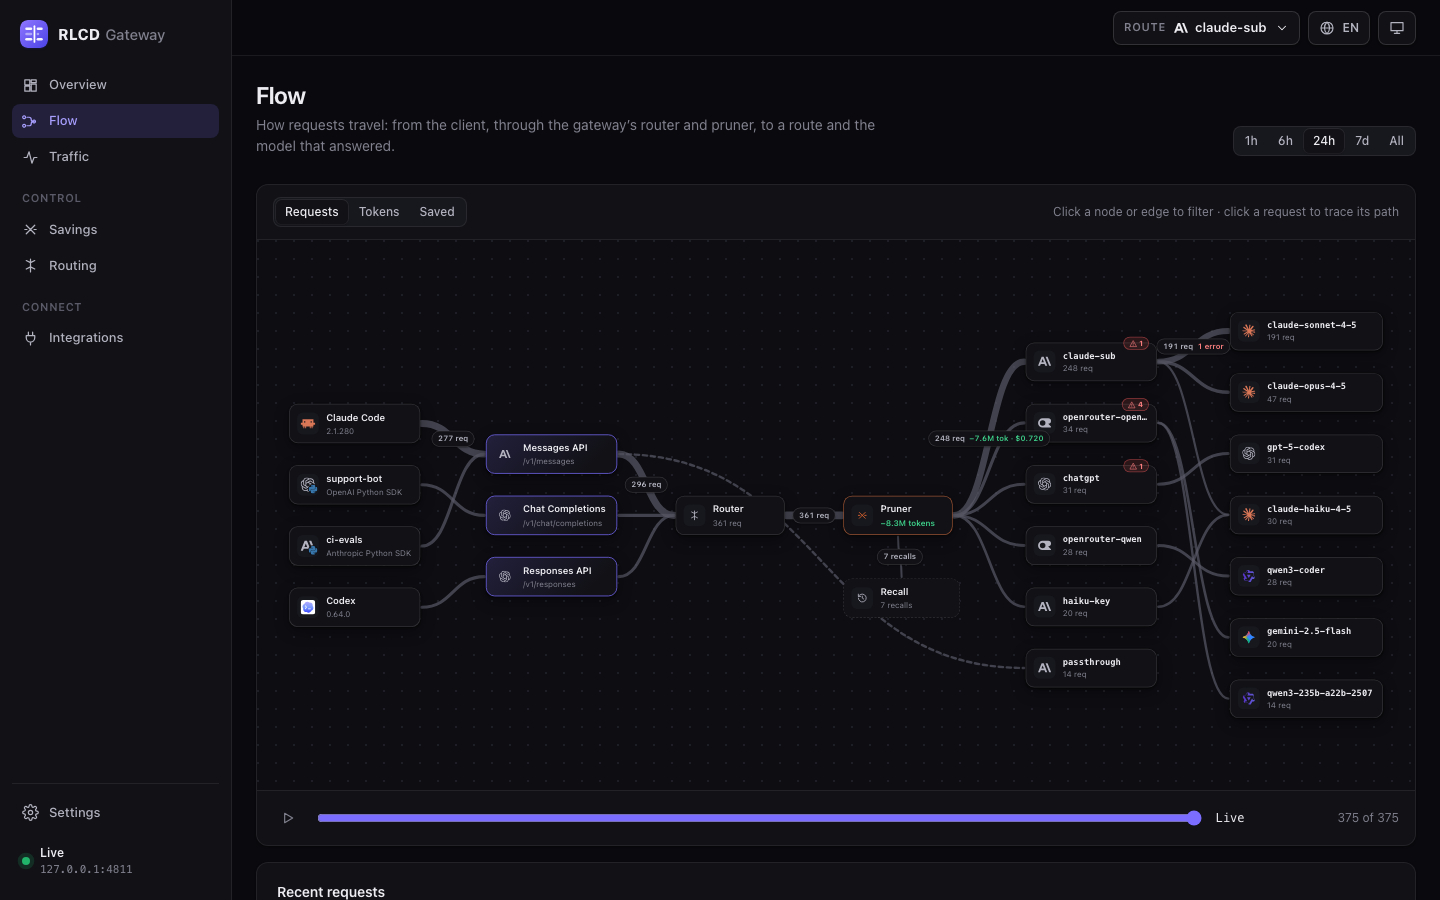Click the 248 req tokens edge label

point(989,438)
